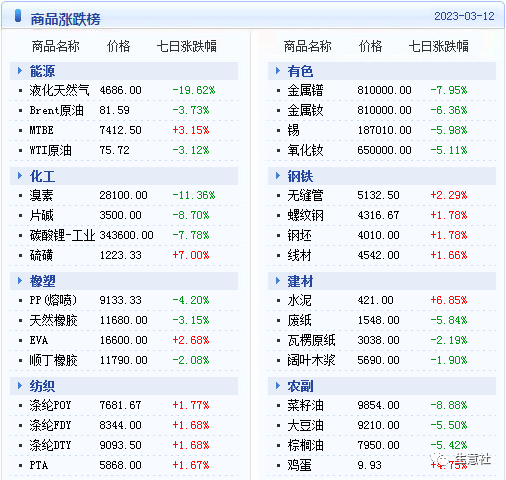506x480 pixels.
Task: Expand the 纺织 category arrow
Action: (20, 386)
